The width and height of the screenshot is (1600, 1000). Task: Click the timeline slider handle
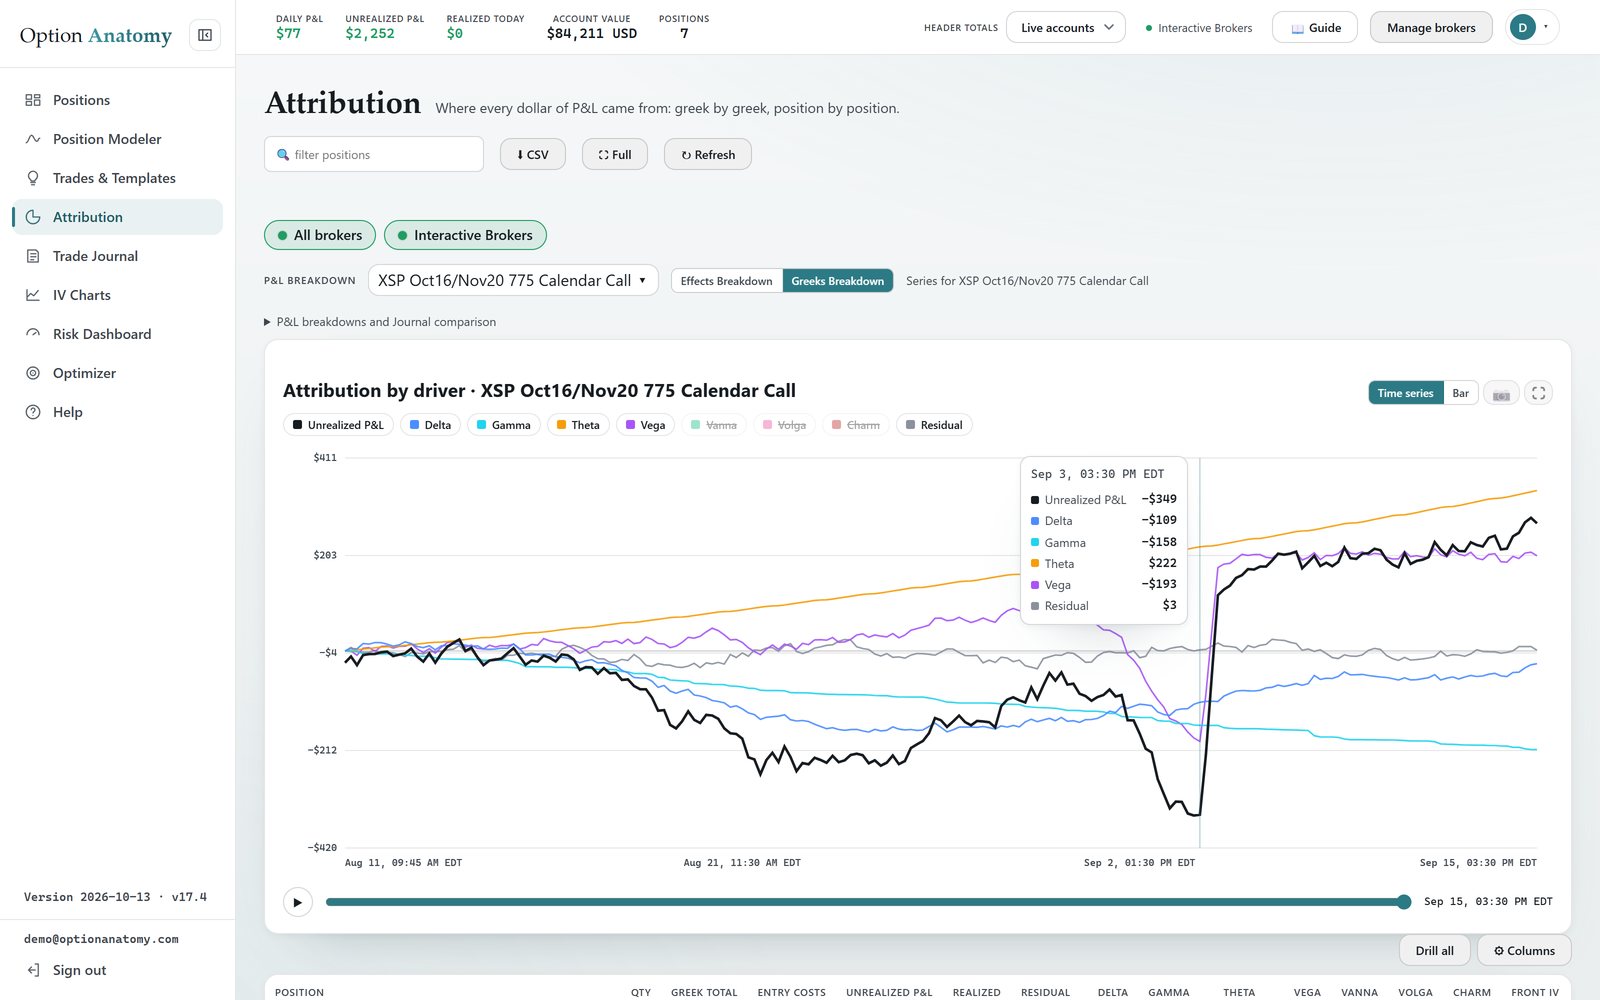coord(1404,902)
